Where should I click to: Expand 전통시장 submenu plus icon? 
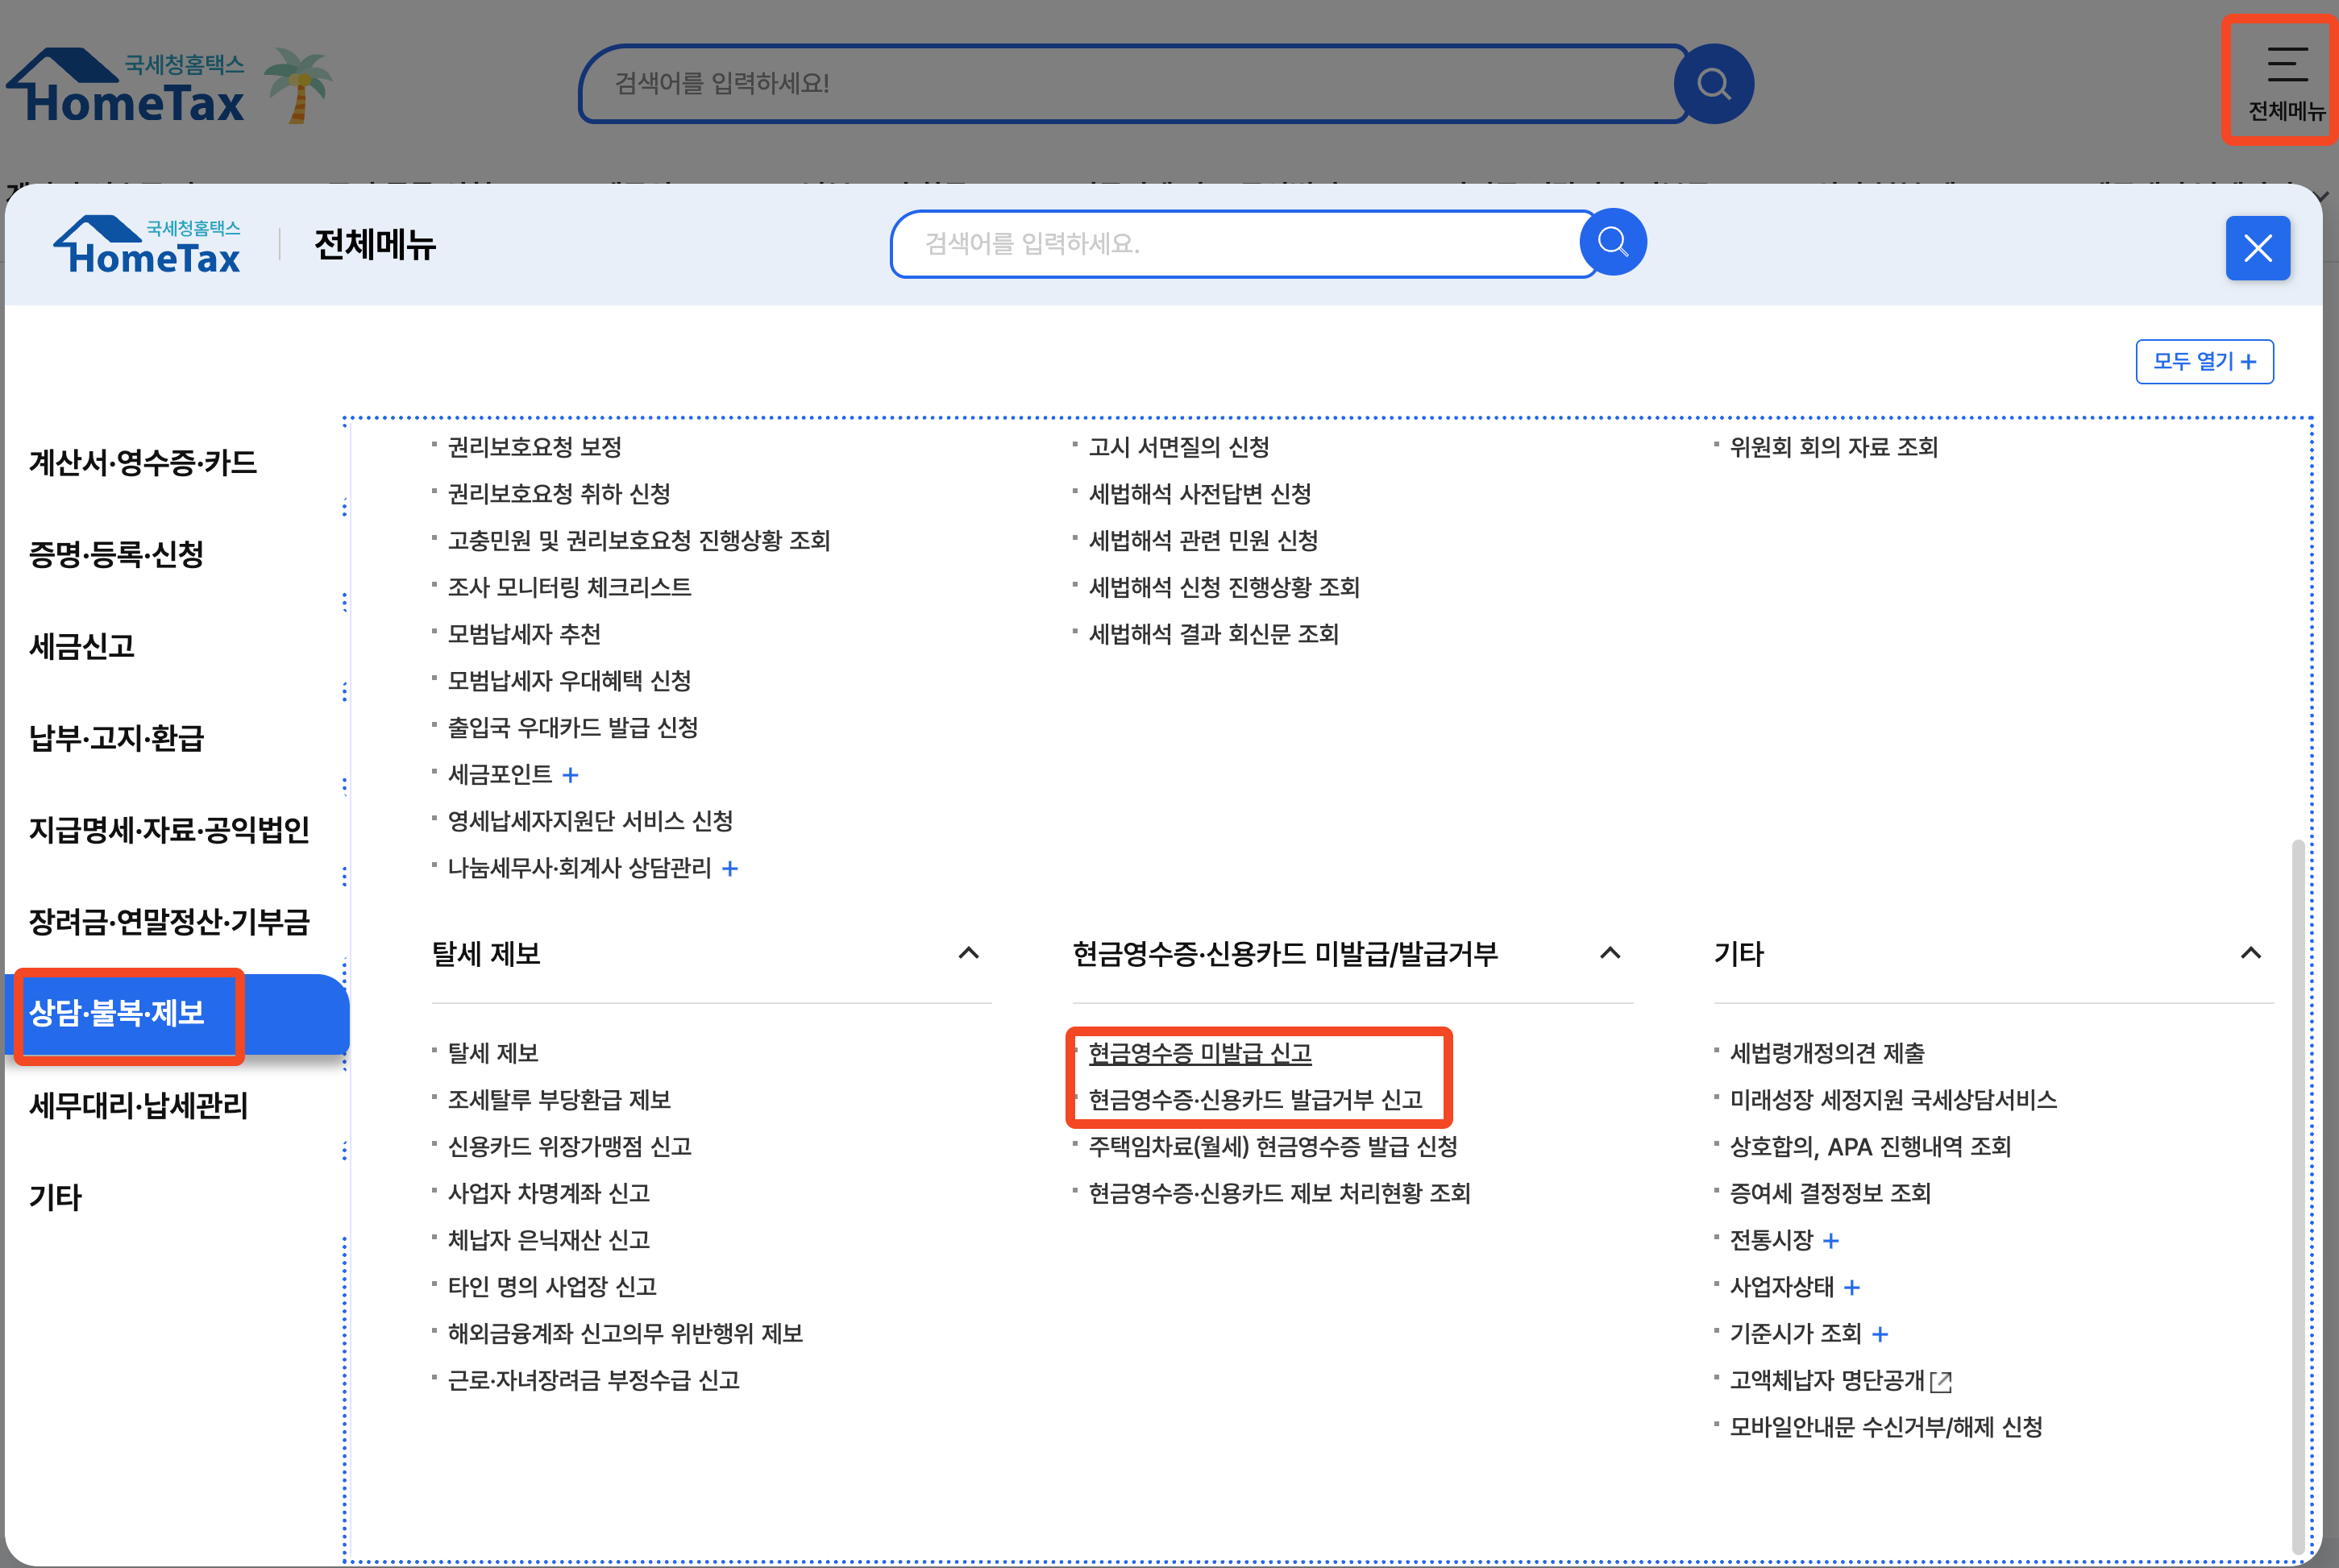tap(1831, 1241)
